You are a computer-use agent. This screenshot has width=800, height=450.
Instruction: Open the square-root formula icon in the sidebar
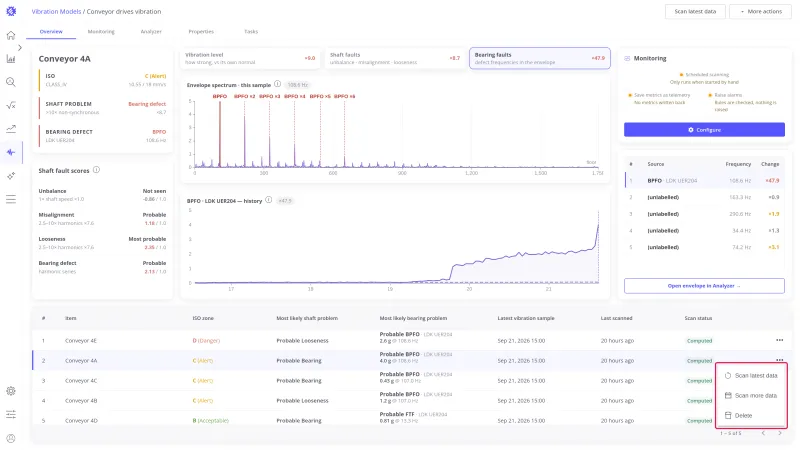(11, 106)
